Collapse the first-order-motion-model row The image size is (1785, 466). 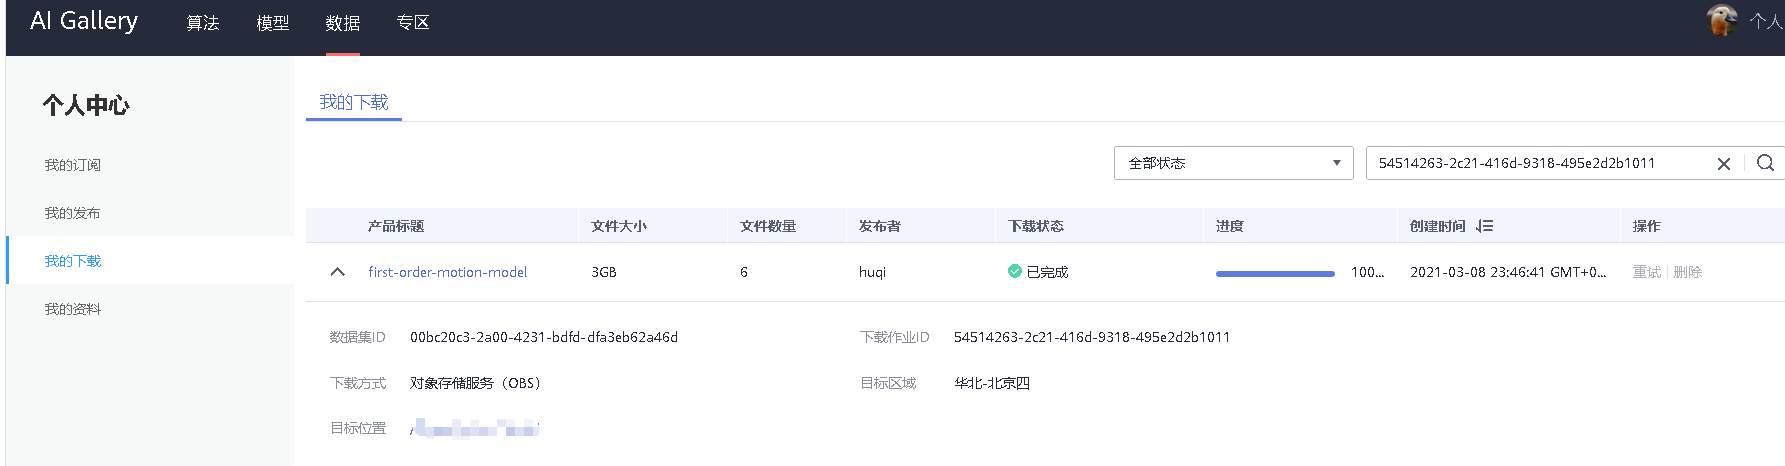coord(337,272)
